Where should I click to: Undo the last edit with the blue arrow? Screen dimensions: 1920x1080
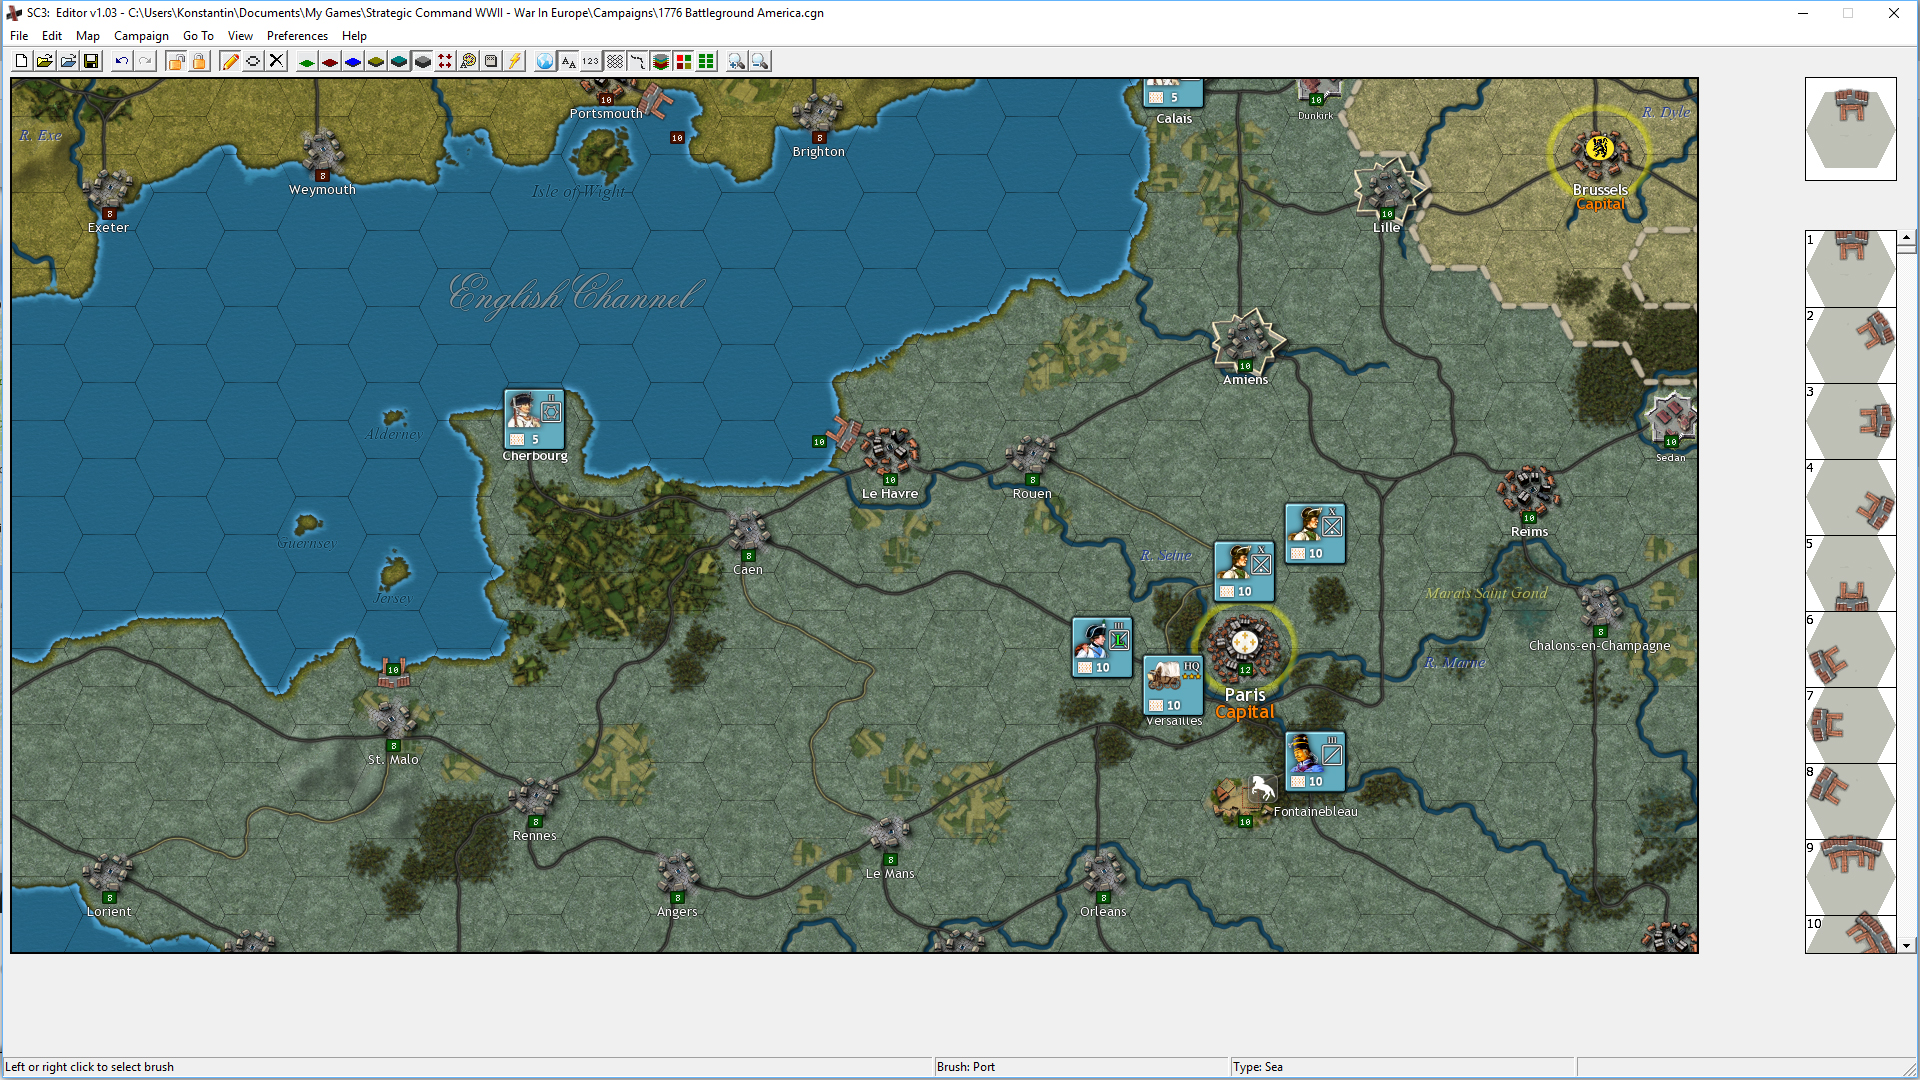click(x=121, y=62)
